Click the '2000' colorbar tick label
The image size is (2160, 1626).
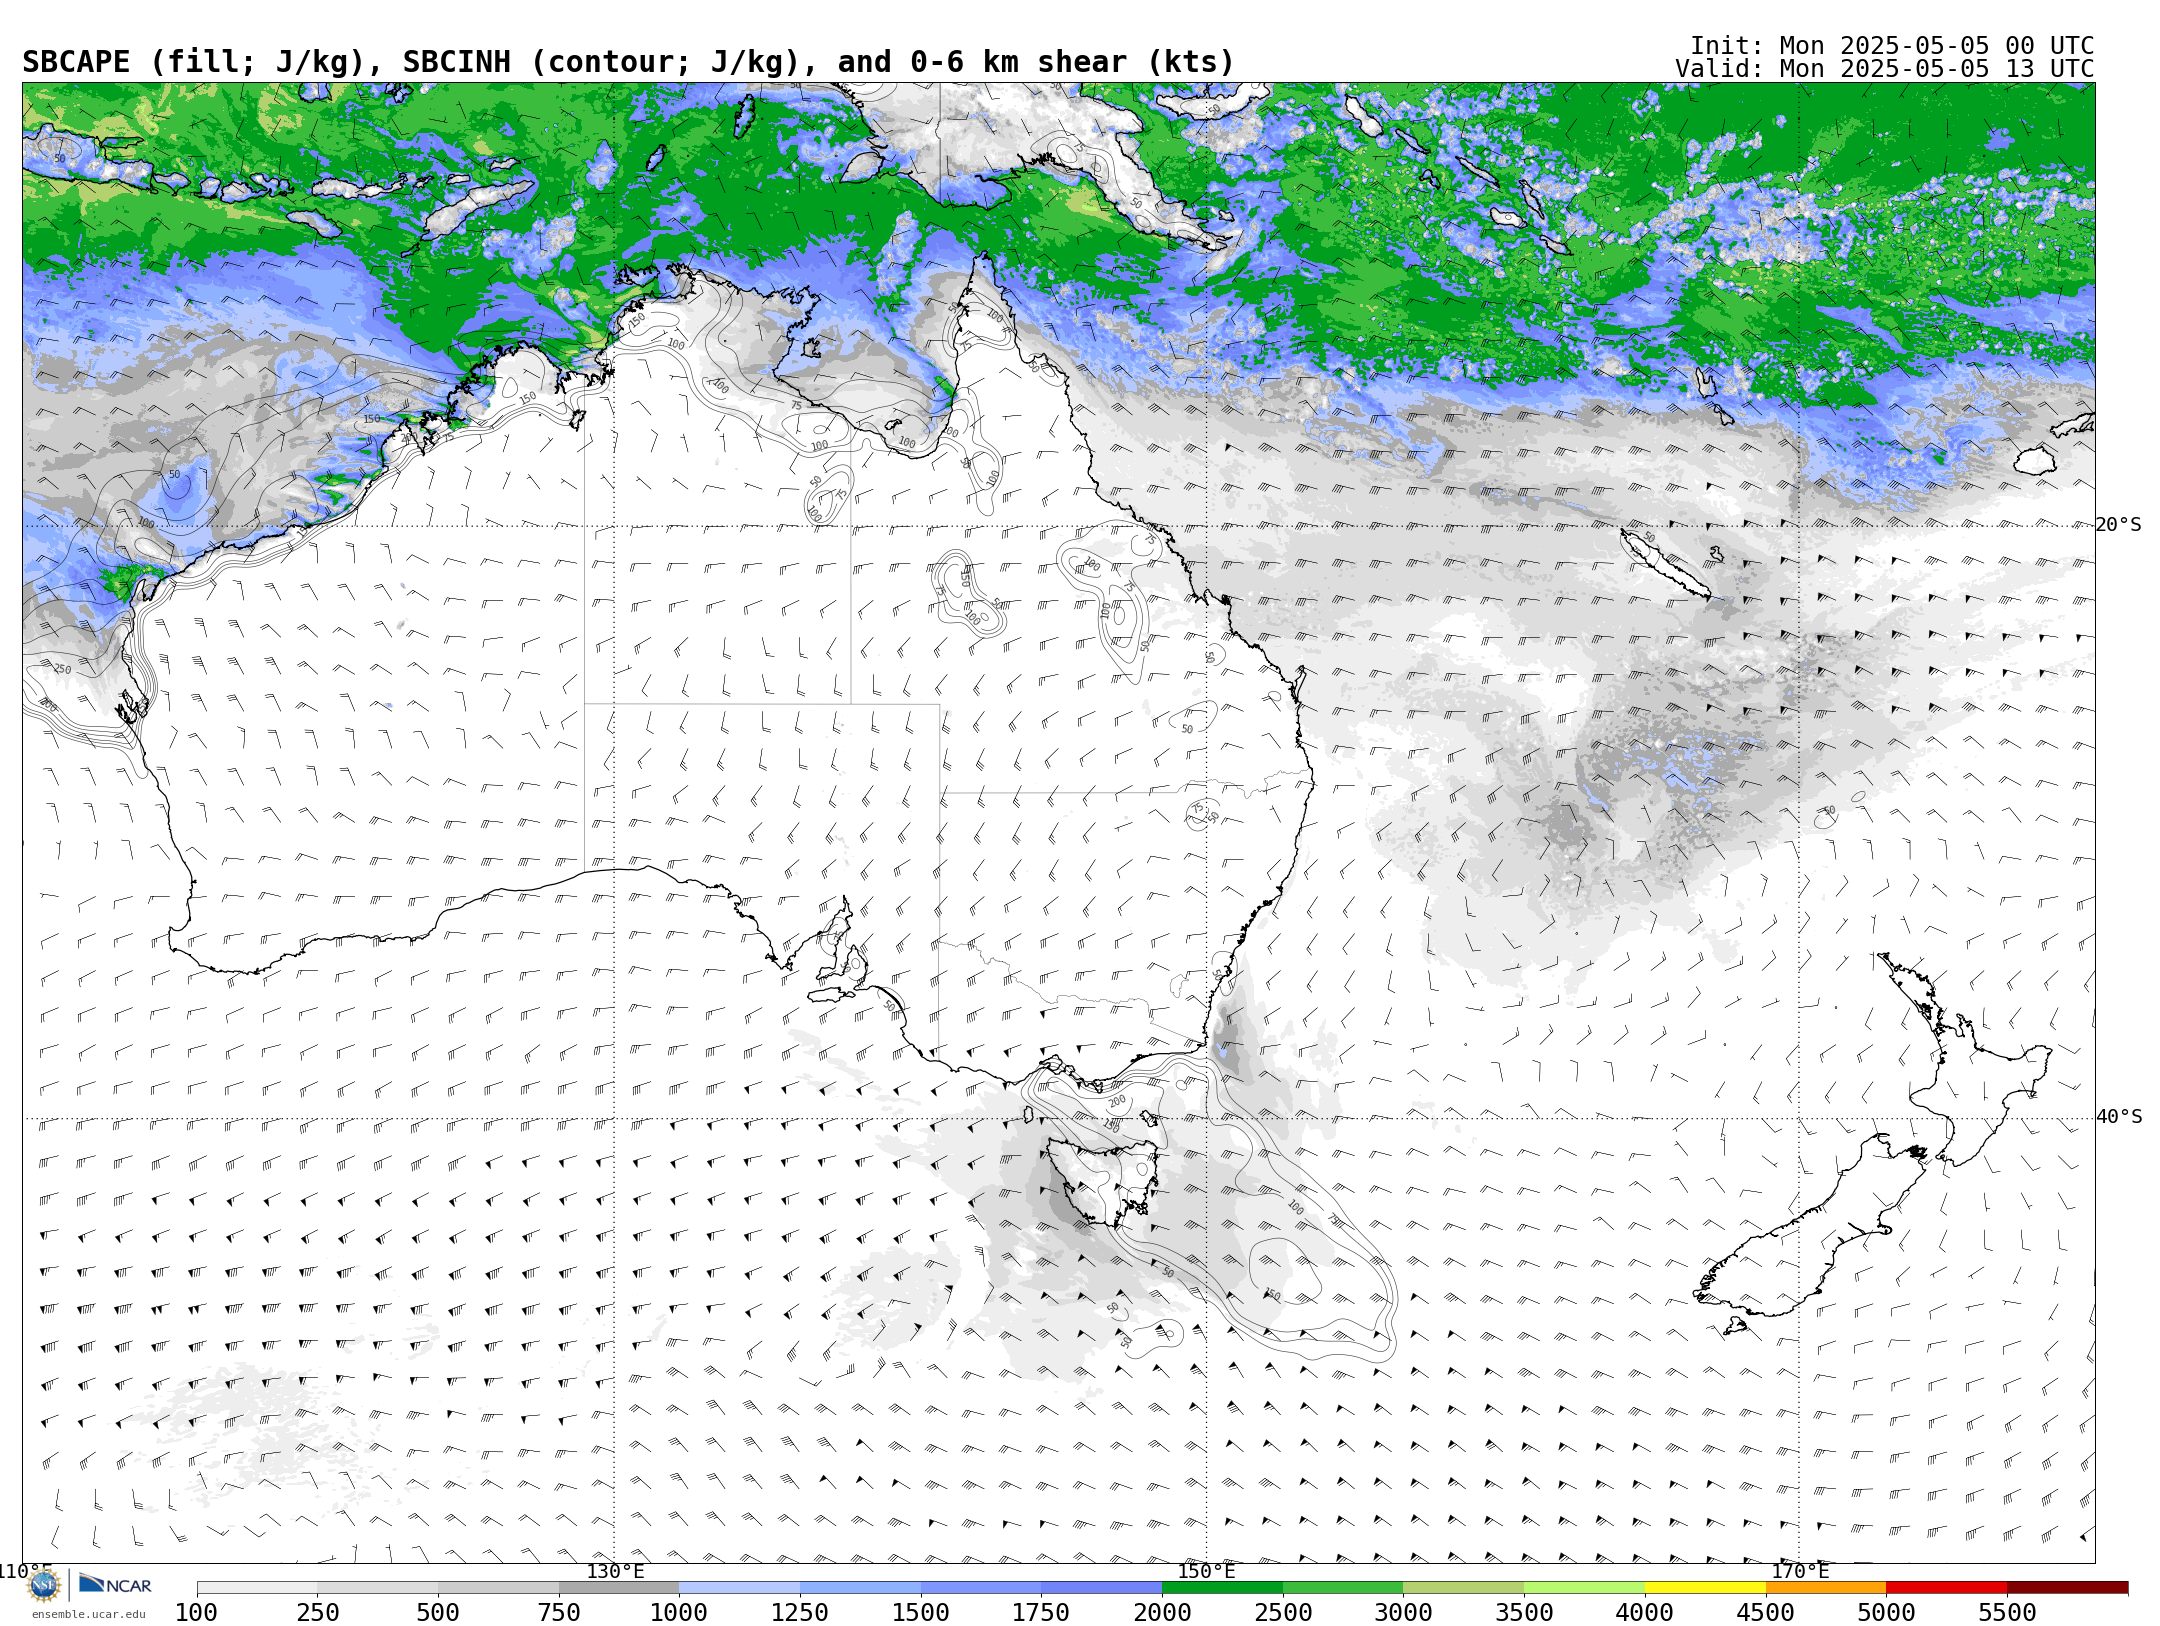click(x=1162, y=1613)
